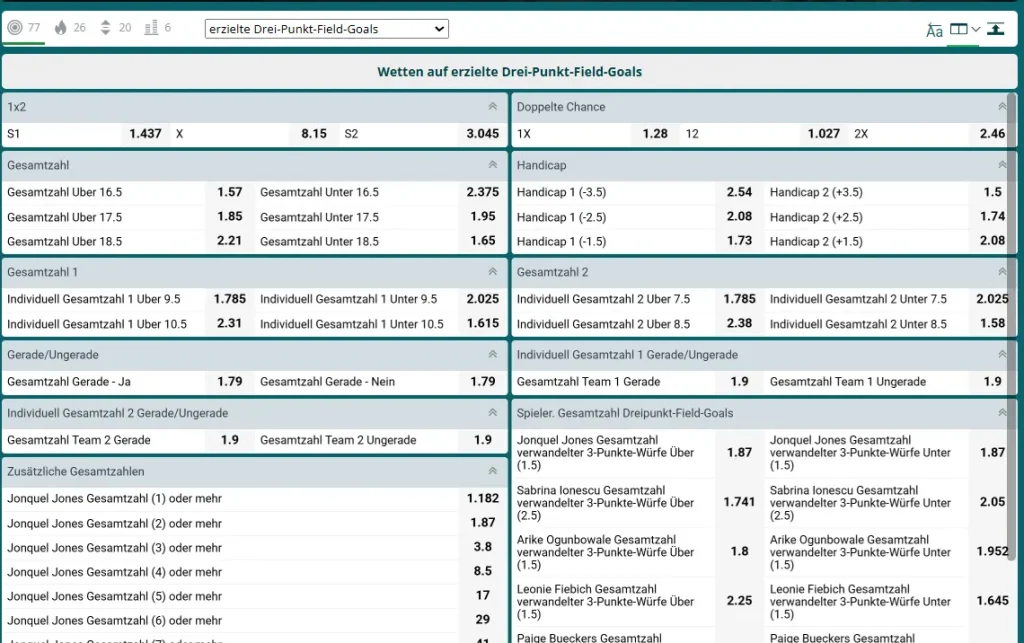Click Wetten auf erzielte Drei-Punkt-Field-Goals heading
The height and width of the screenshot is (643, 1024).
coord(509,72)
